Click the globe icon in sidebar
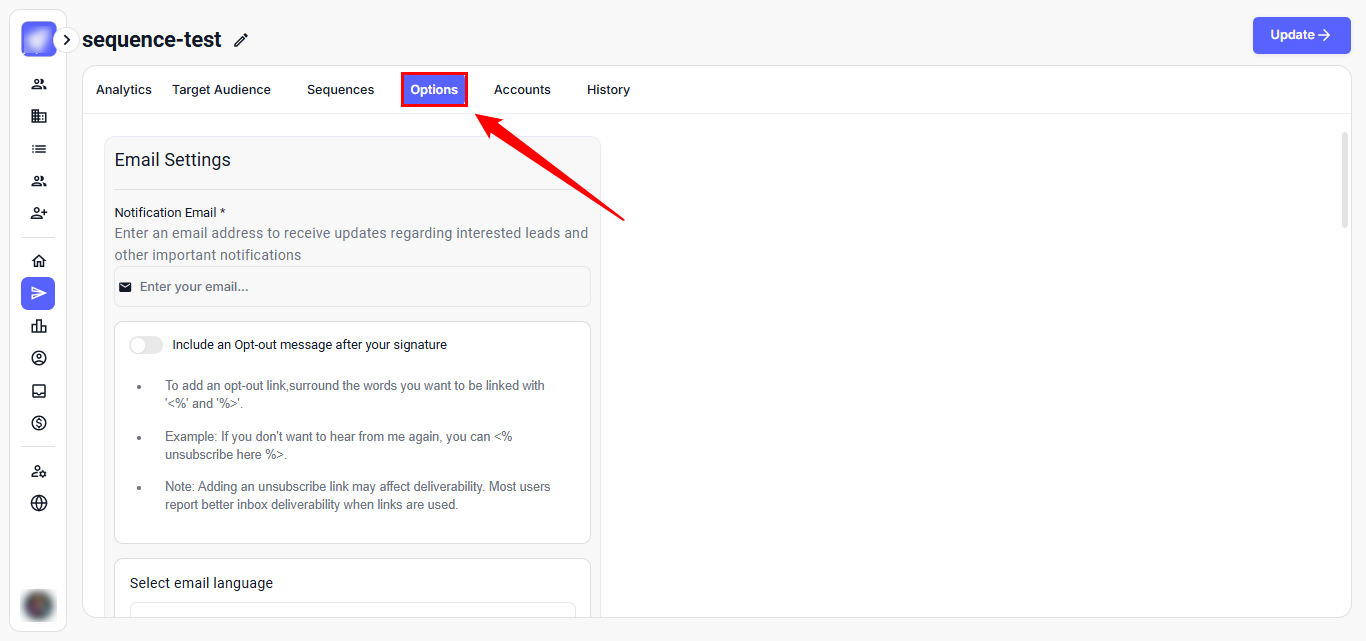1366x641 pixels. click(x=39, y=503)
